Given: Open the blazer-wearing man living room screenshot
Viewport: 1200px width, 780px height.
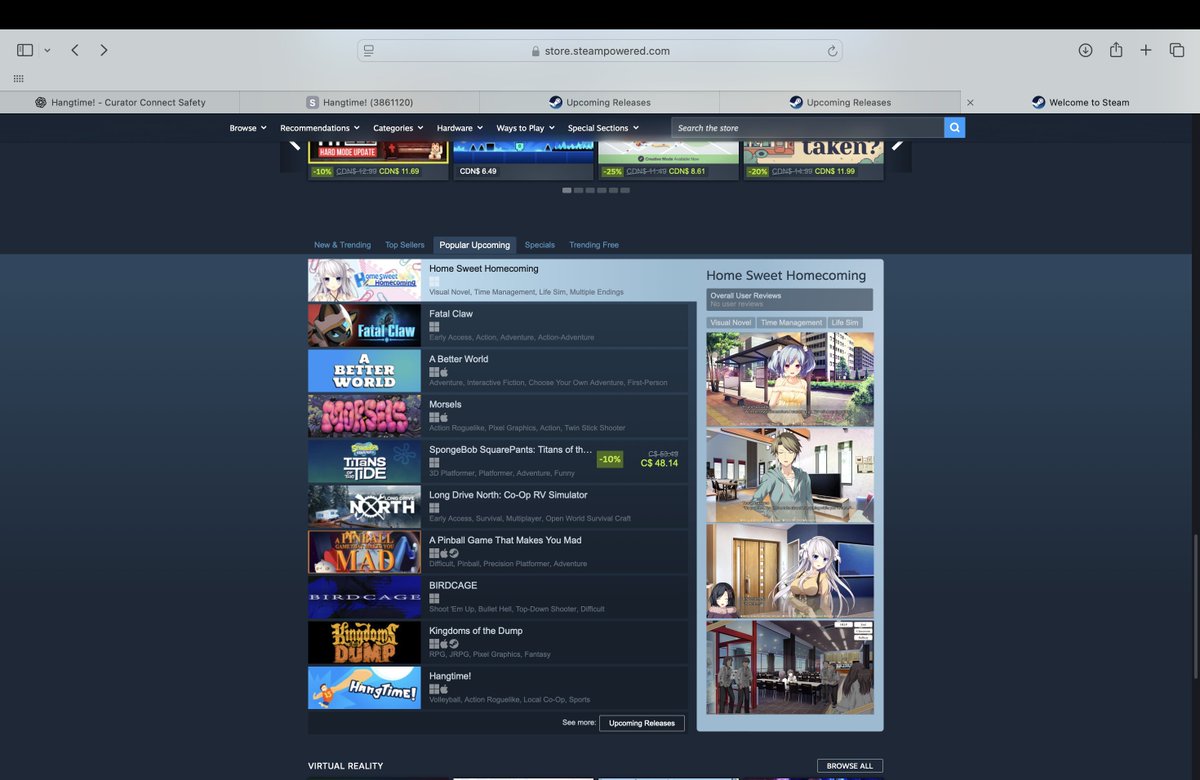Looking at the screenshot, I should pos(790,475).
